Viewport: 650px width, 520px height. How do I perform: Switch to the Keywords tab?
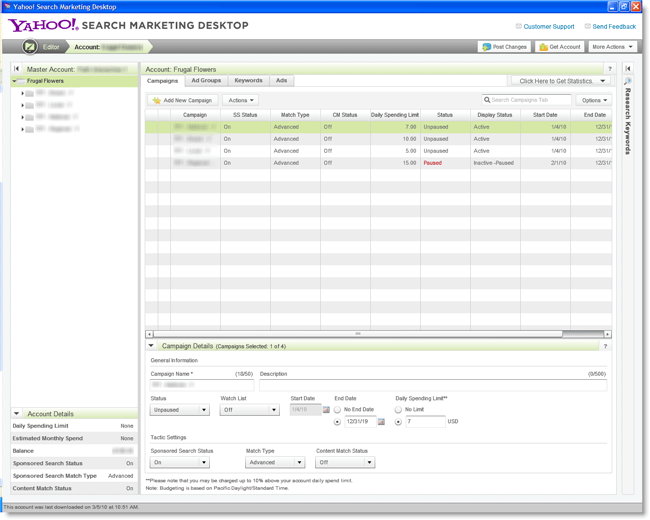(248, 80)
